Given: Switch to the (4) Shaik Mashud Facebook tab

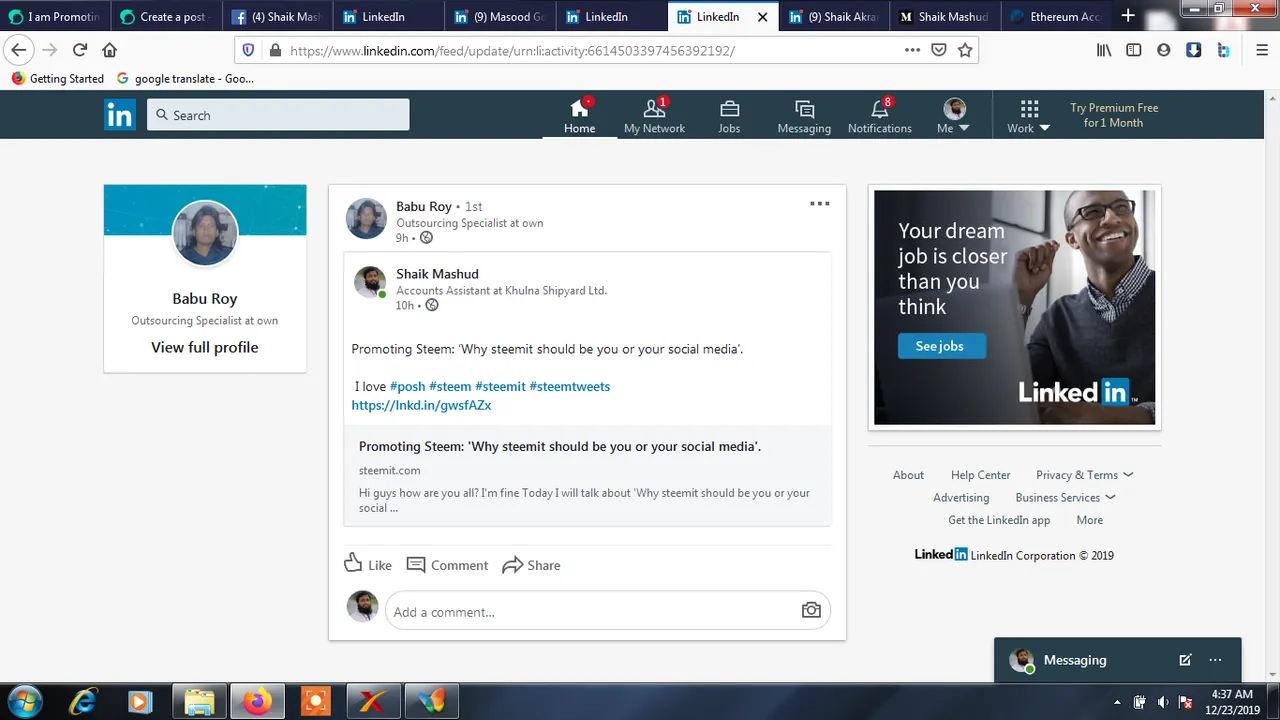Looking at the screenshot, I should pyautogui.click(x=278, y=17).
